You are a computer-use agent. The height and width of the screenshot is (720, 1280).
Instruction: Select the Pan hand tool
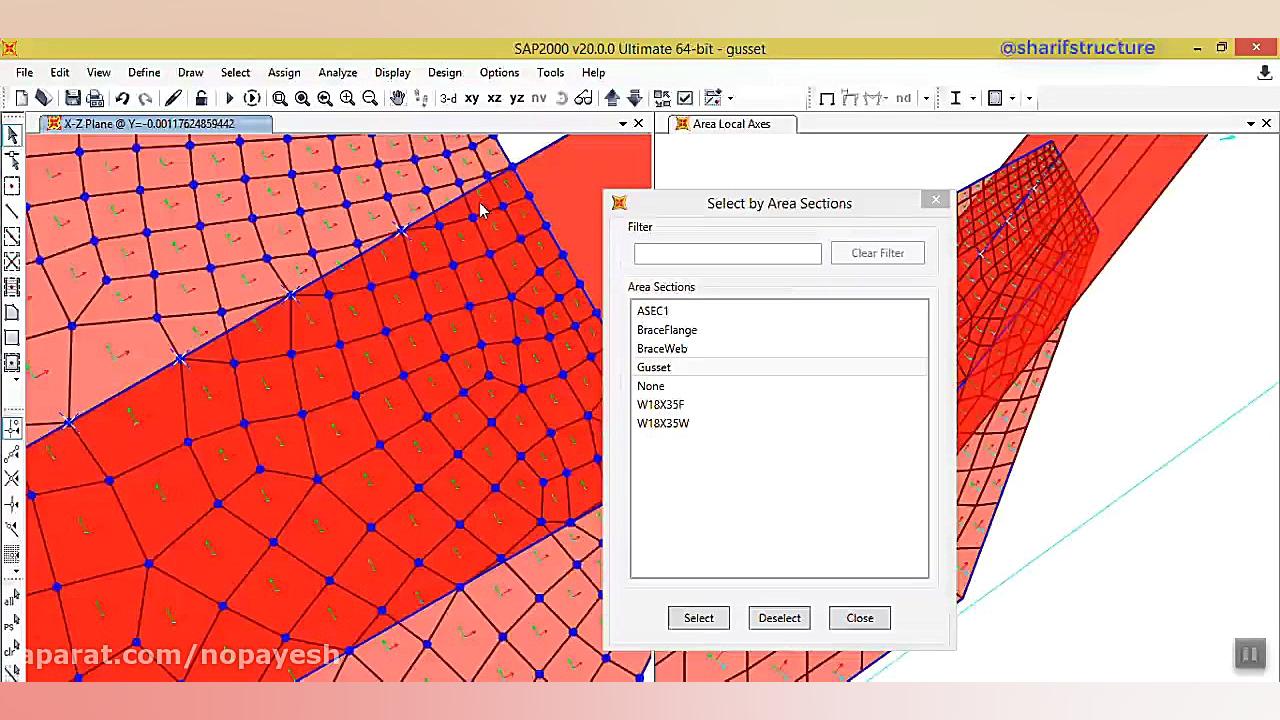397,98
